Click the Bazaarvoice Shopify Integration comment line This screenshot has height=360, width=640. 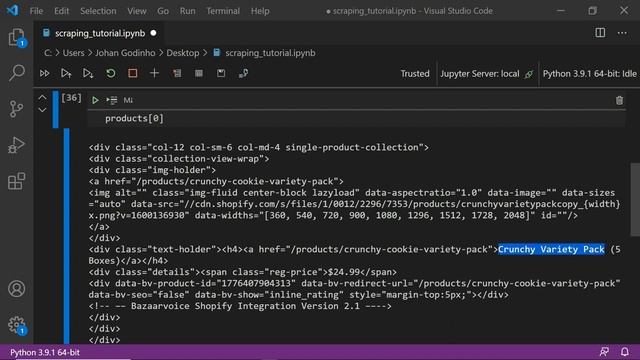[240, 306]
